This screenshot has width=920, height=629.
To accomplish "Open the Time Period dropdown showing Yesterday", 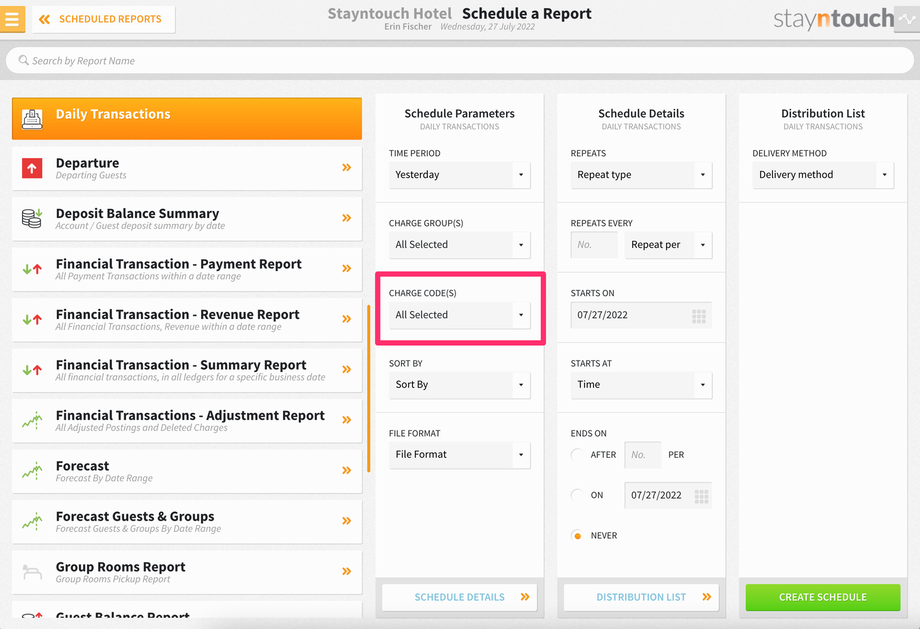I will (x=459, y=175).
